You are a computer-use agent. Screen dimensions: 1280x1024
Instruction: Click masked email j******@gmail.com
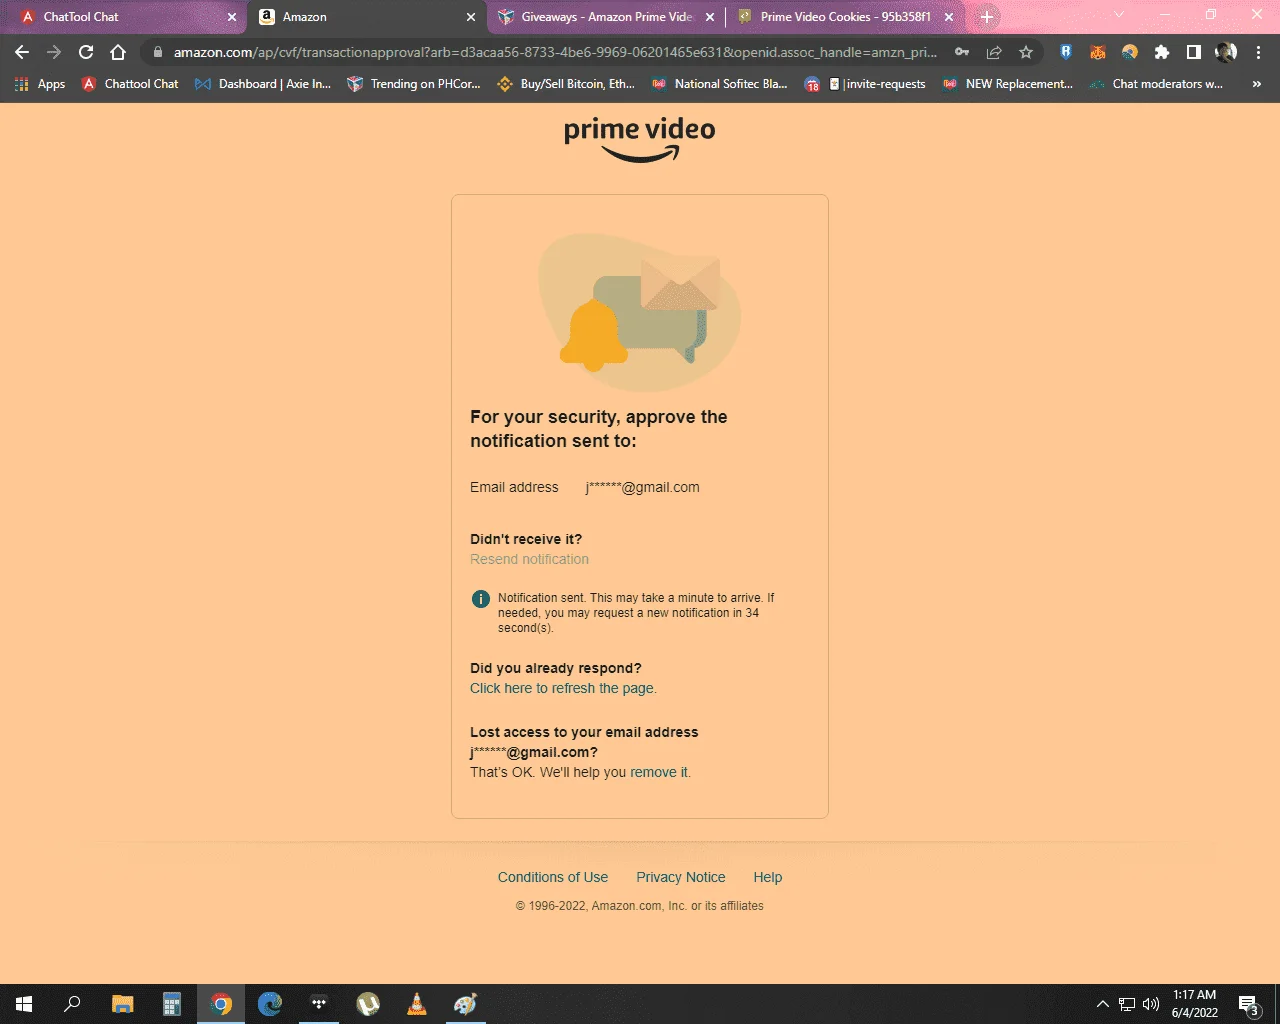pos(642,487)
